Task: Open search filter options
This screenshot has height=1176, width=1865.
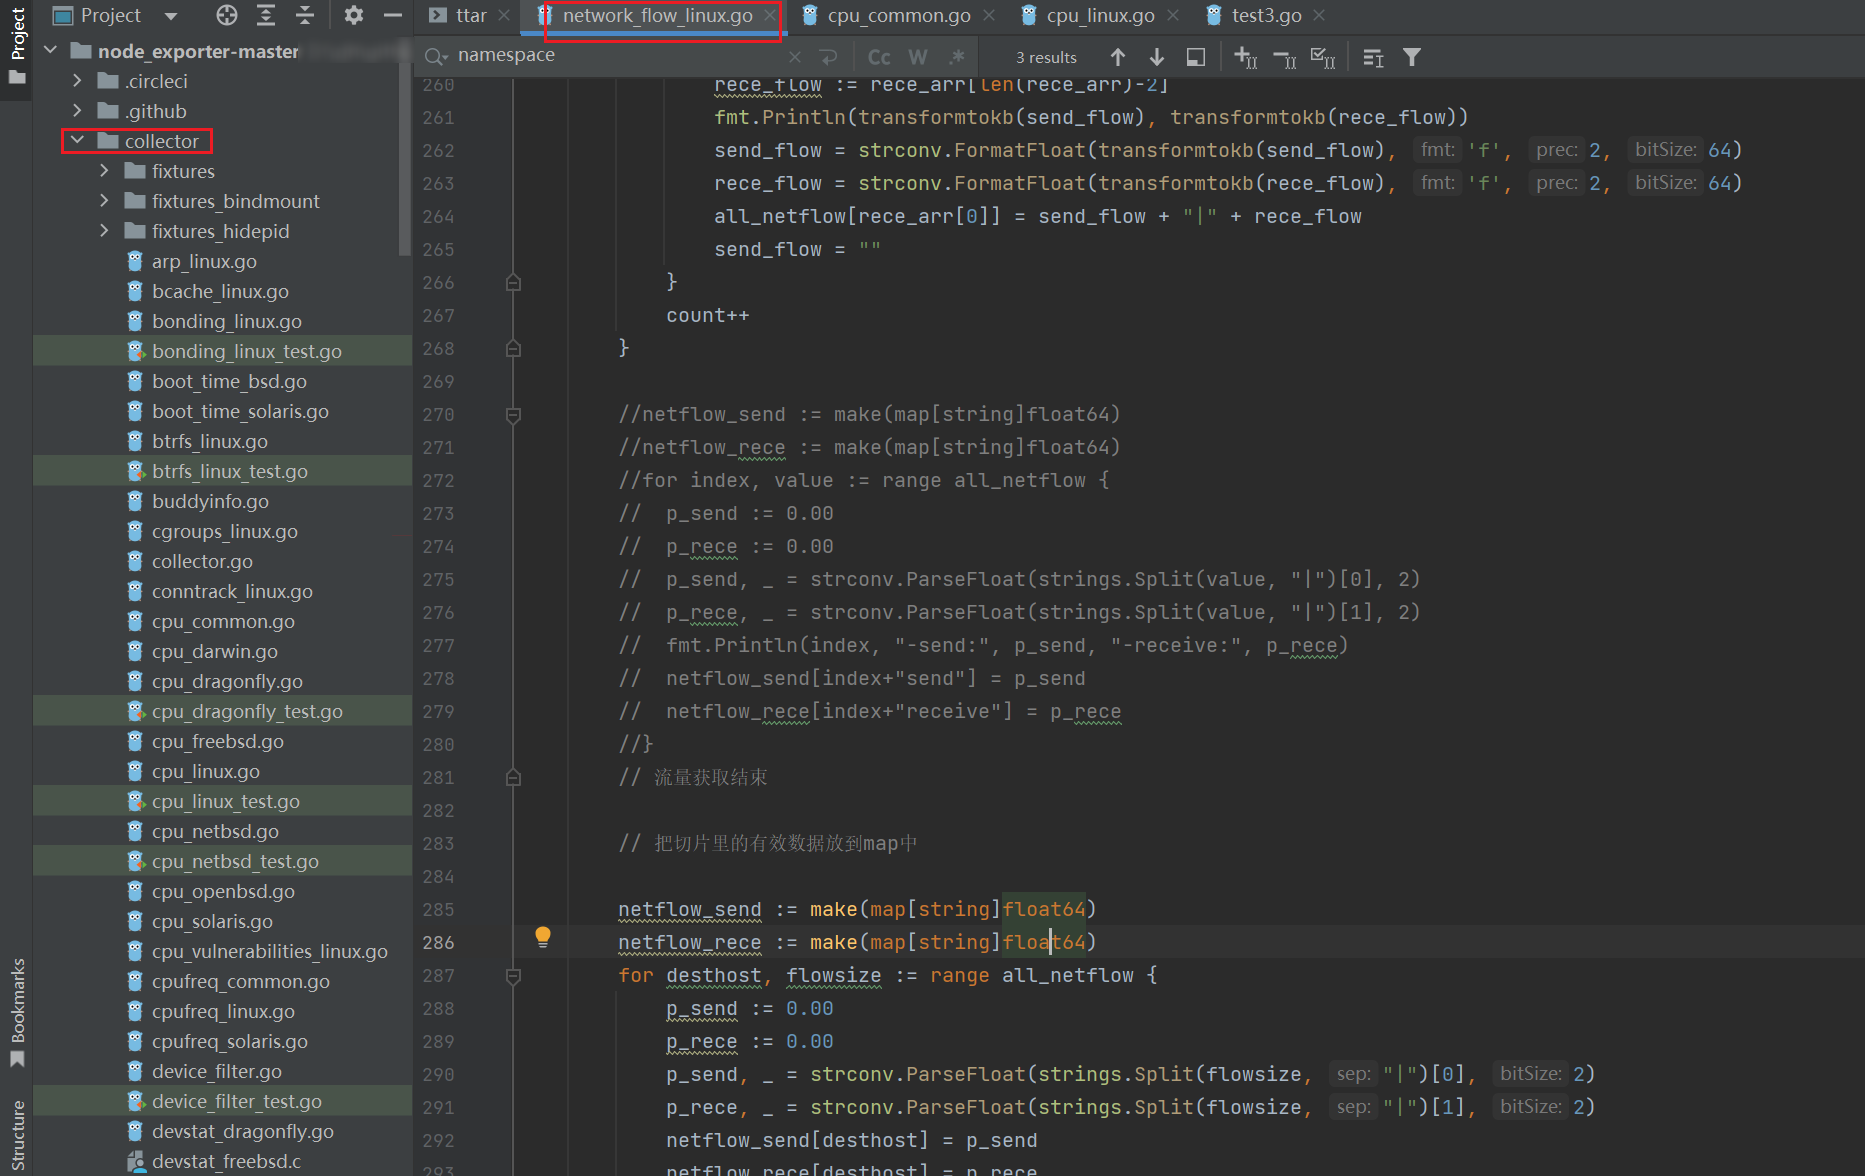Action: 1411,57
